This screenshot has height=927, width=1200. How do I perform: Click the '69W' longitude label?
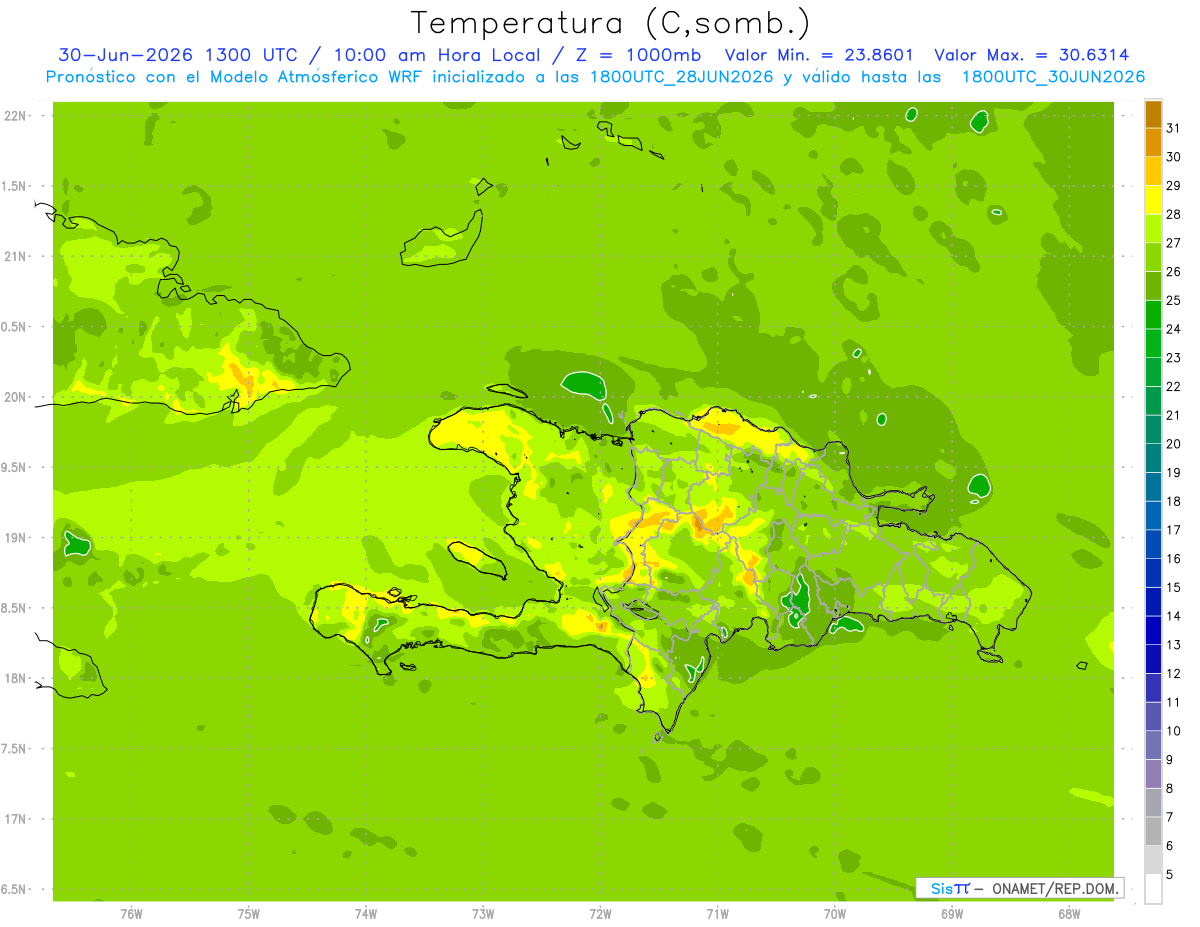pos(952,913)
